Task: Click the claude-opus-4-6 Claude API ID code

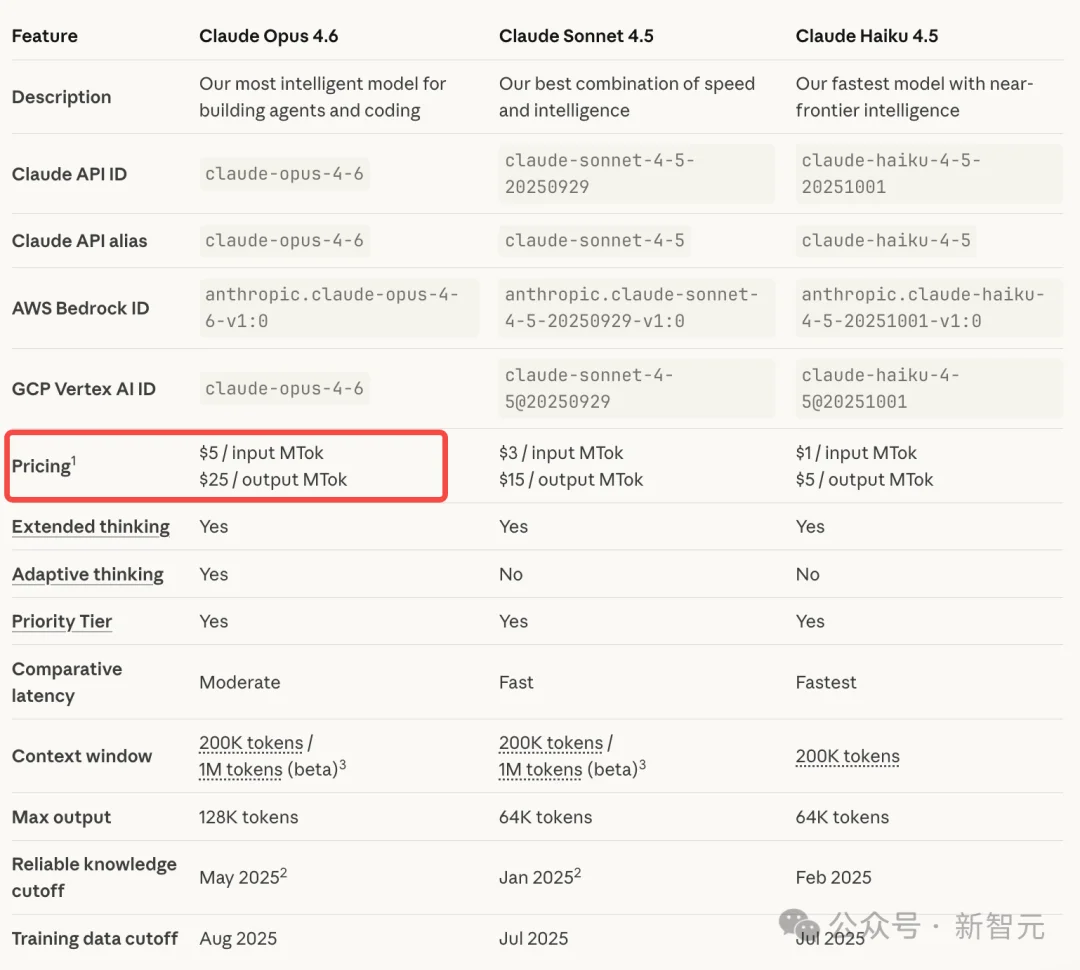Action: click(284, 174)
